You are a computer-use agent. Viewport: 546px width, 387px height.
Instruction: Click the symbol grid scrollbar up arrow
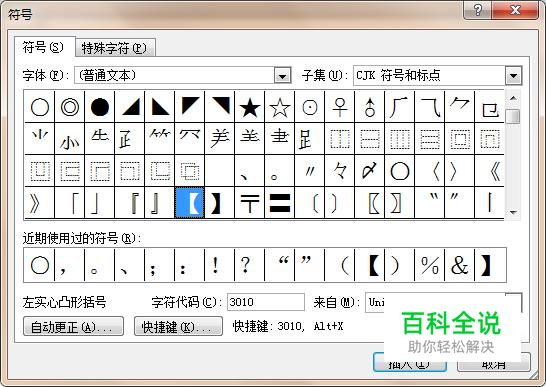(x=513, y=98)
